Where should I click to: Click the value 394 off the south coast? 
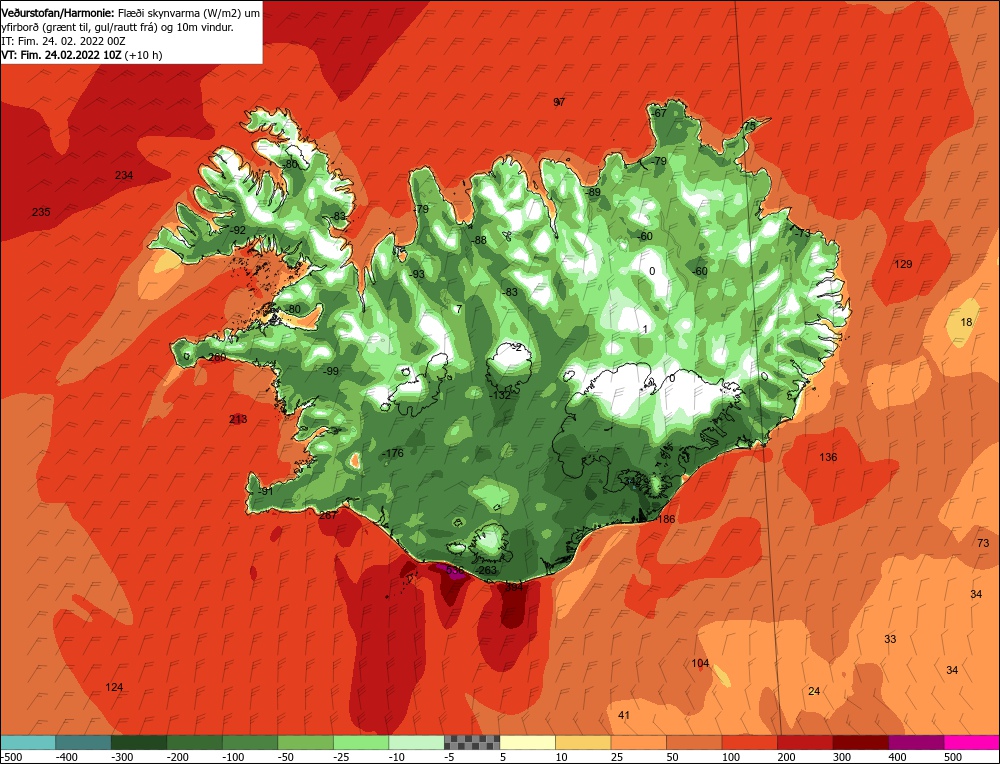[514, 587]
